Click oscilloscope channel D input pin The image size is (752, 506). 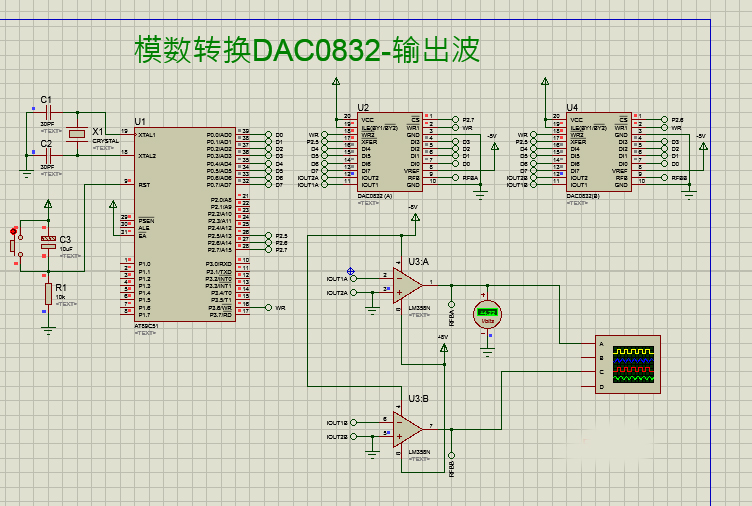pos(589,387)
